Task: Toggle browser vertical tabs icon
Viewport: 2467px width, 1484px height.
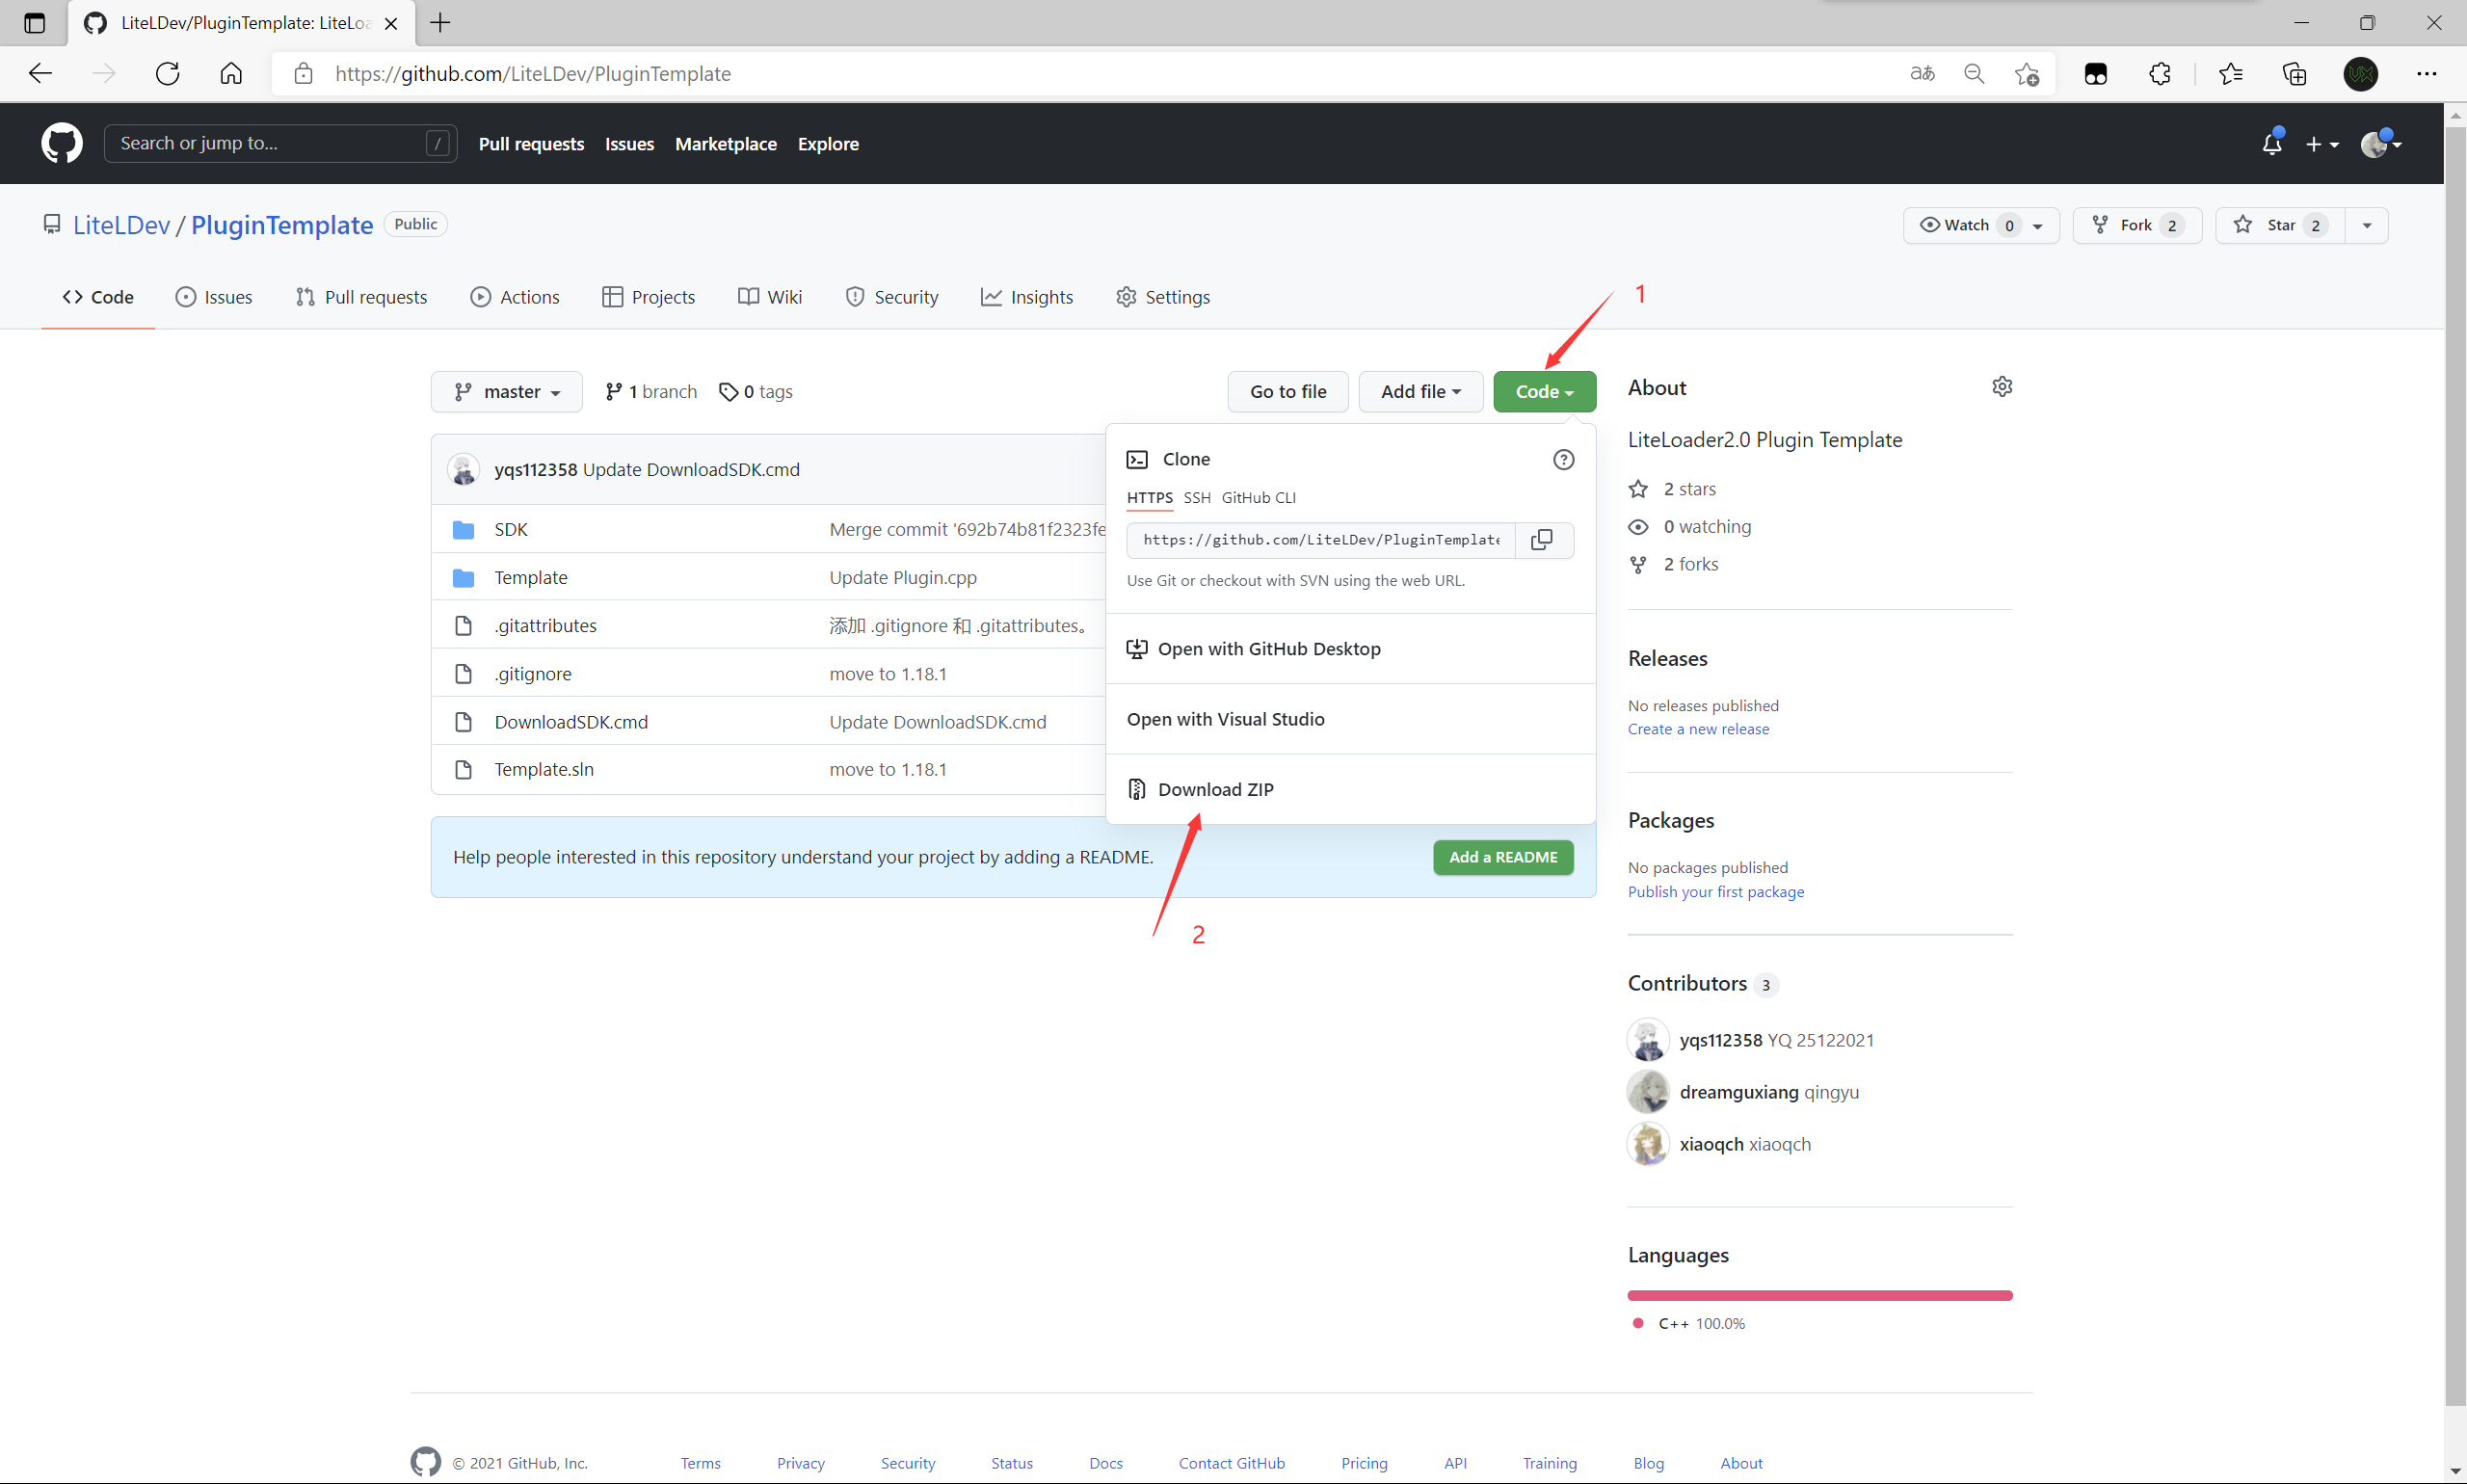Action: click(34, 22)
